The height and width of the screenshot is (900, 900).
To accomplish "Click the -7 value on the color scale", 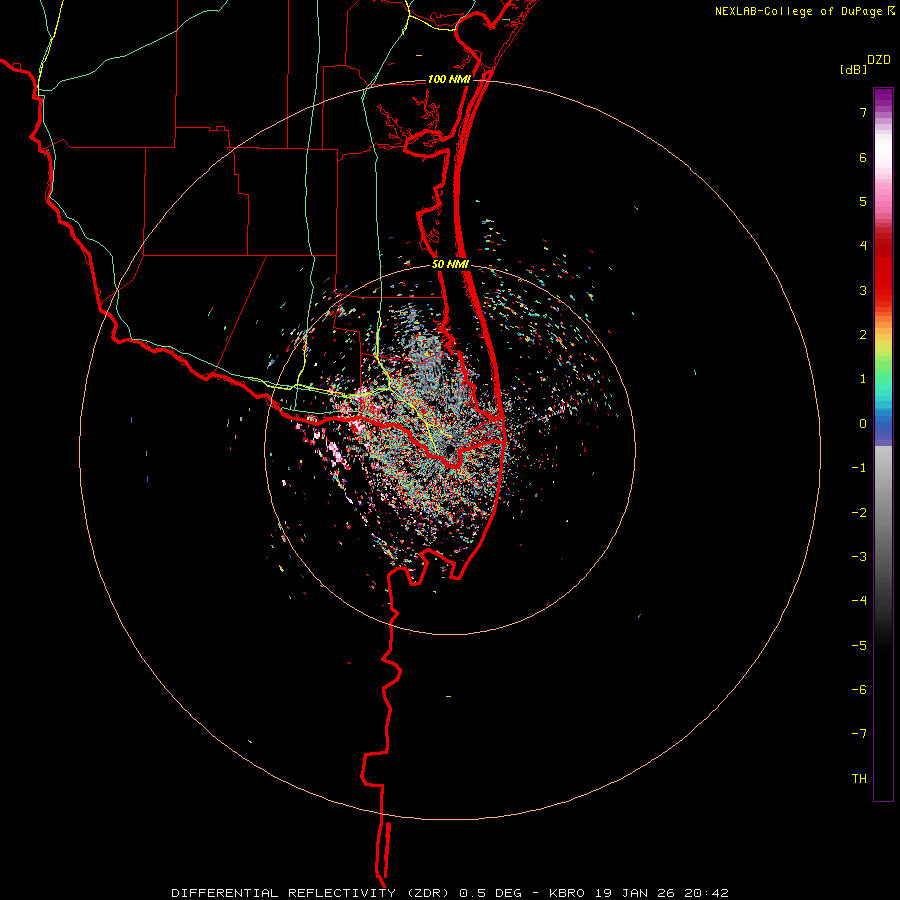I will point(859,734).
